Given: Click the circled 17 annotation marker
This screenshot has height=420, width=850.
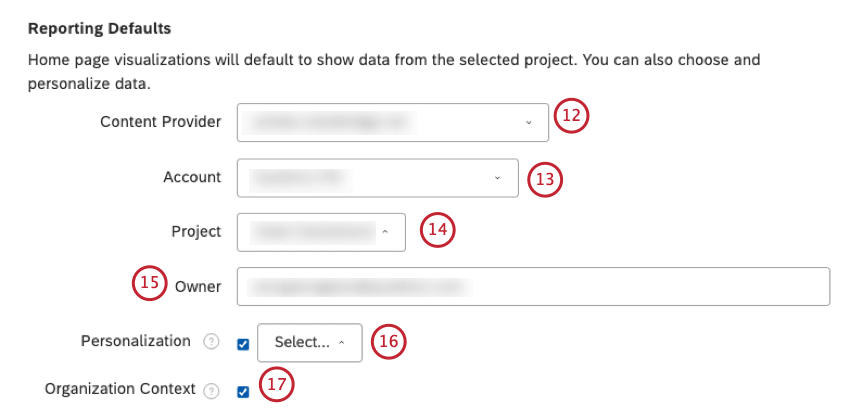Looking at the screenshot, I should (278, 385).
